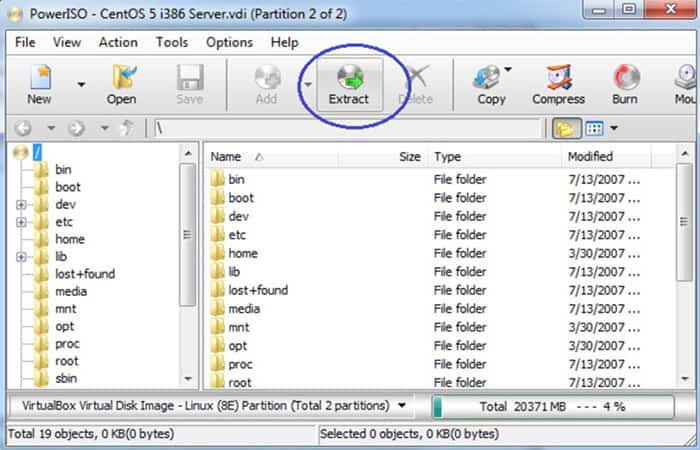Click the Back navigation arrow
700x450 pixels.
tap(23, 129)
